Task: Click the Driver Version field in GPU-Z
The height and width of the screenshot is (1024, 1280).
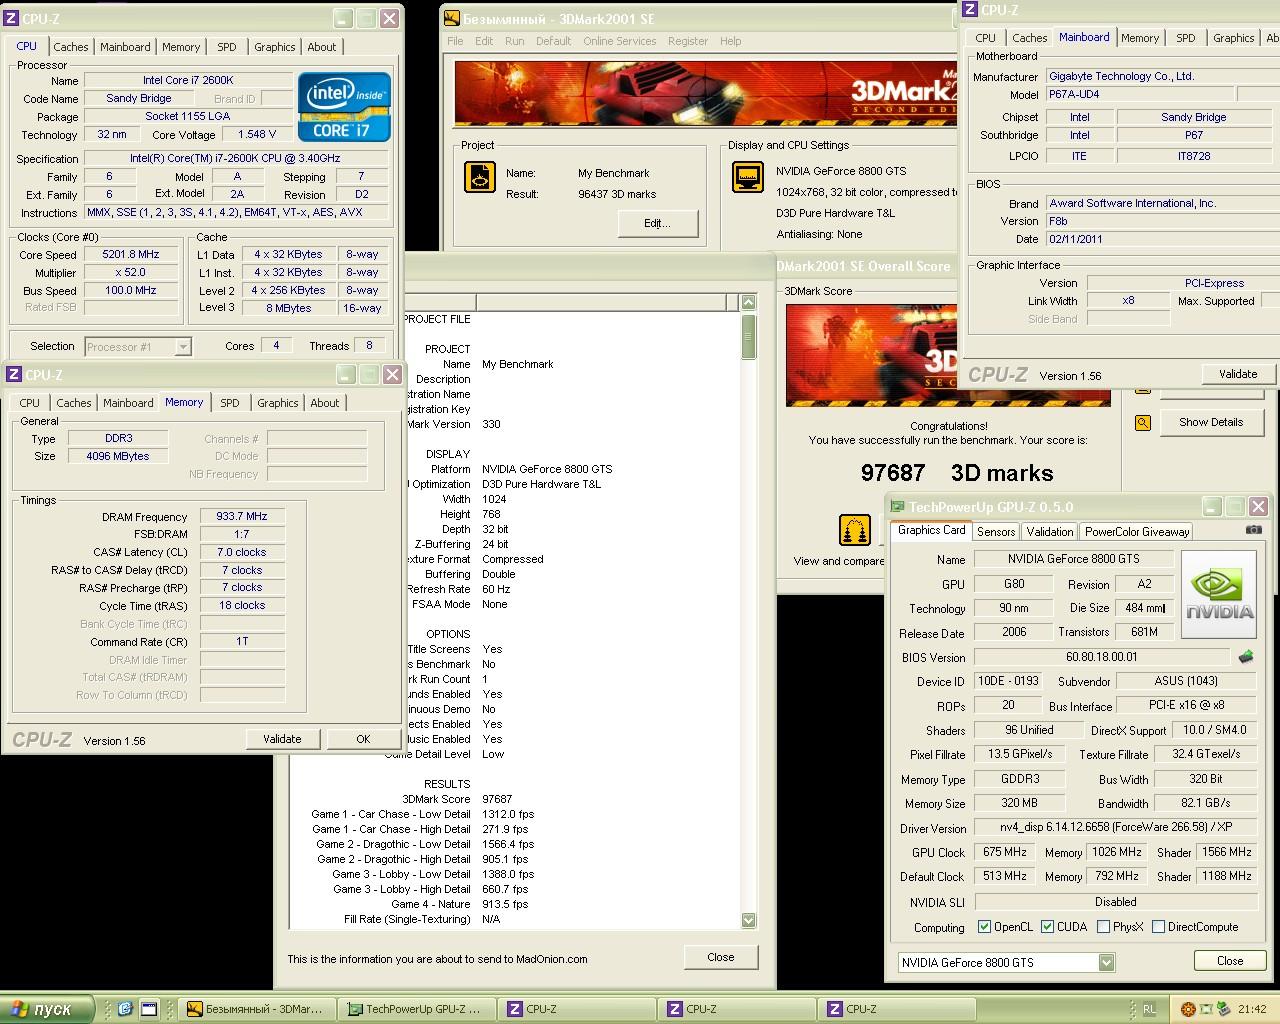Action: click(x=1116, y=828)
